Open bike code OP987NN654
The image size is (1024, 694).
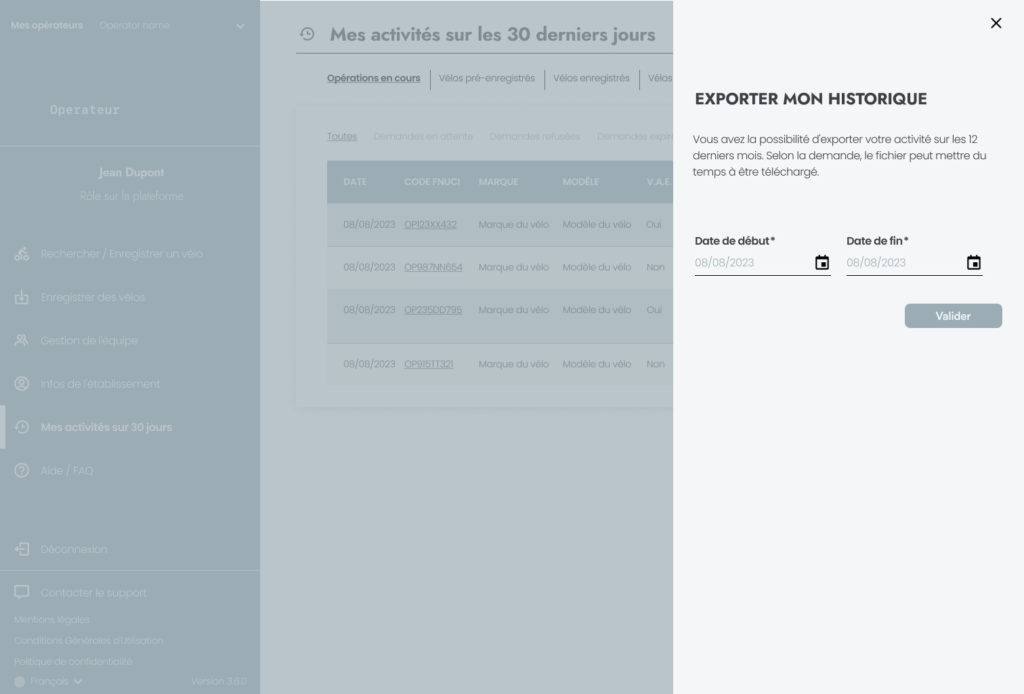tap(433, 267)
